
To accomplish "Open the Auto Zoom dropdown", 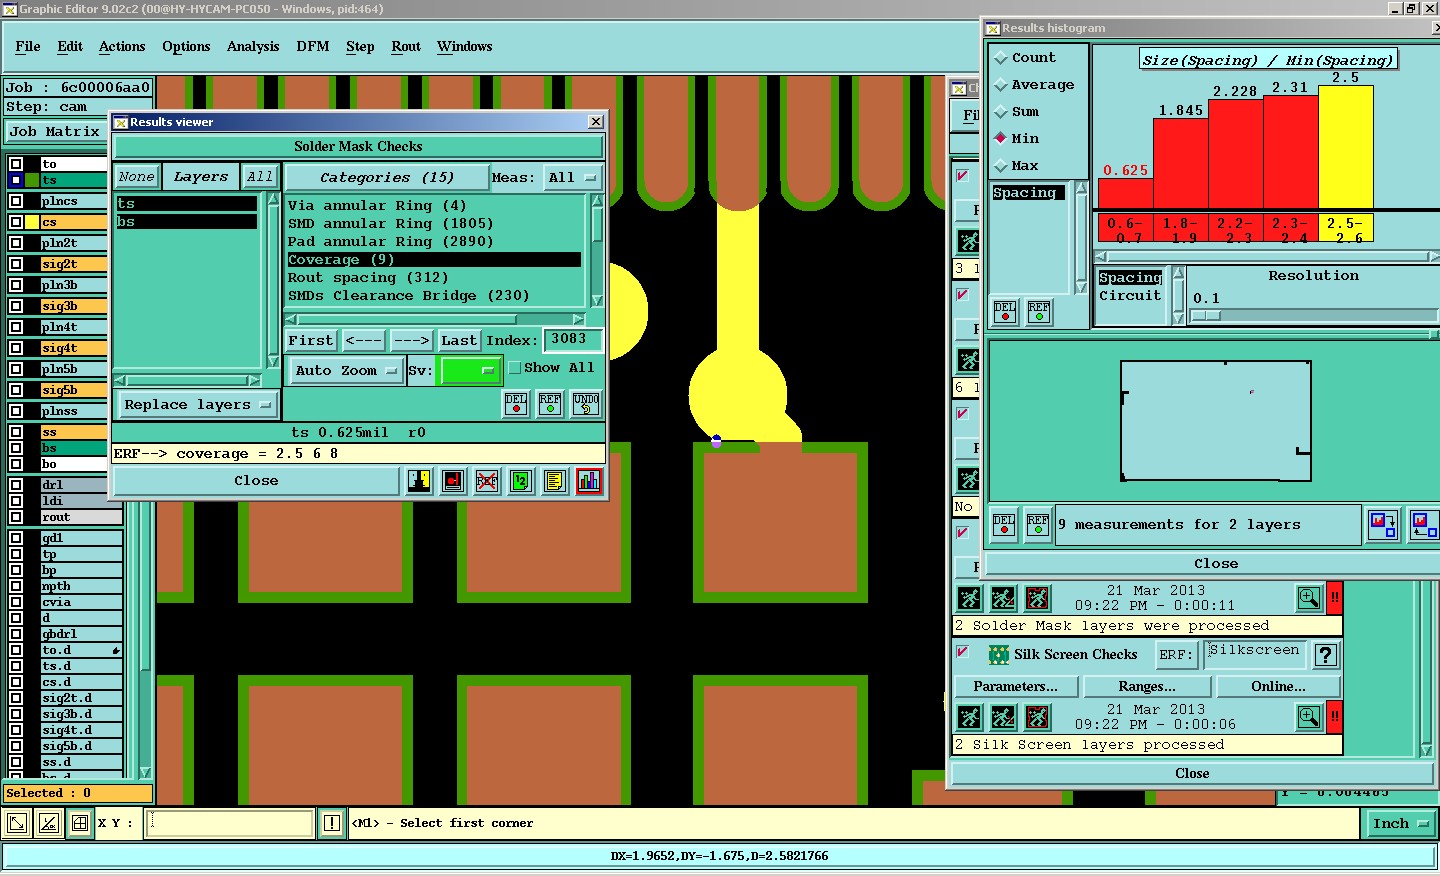I will point(346,370).
